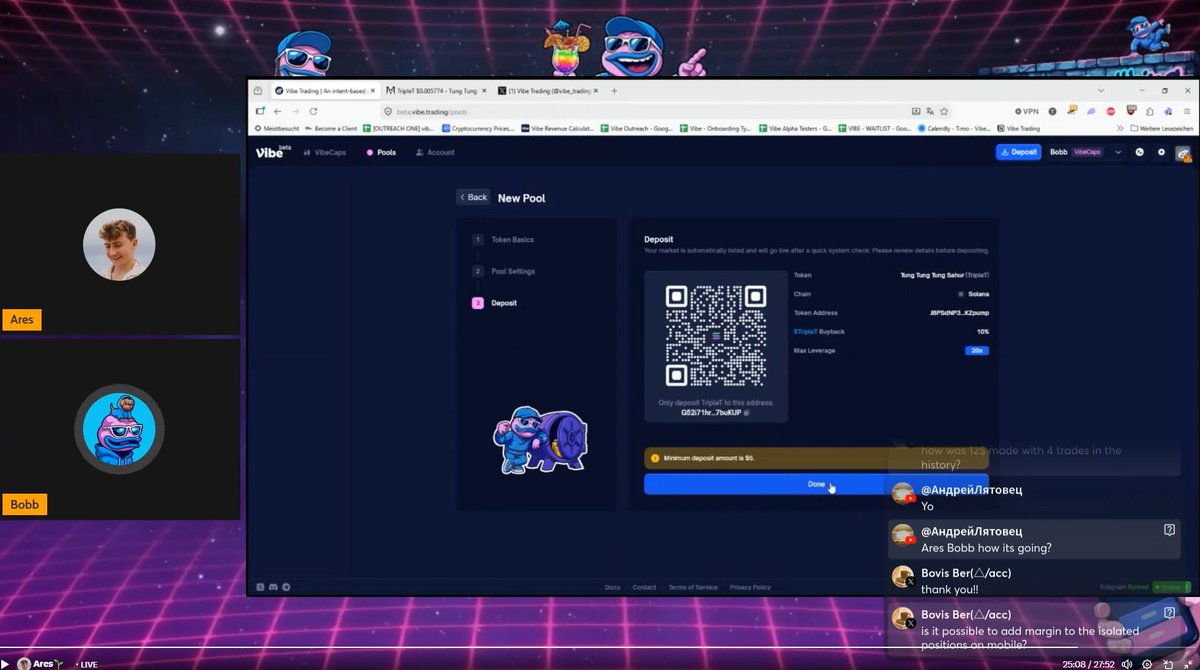The image size is (1200, 670).
Task: Click the browser forward arrow
Action: point(294,111)
